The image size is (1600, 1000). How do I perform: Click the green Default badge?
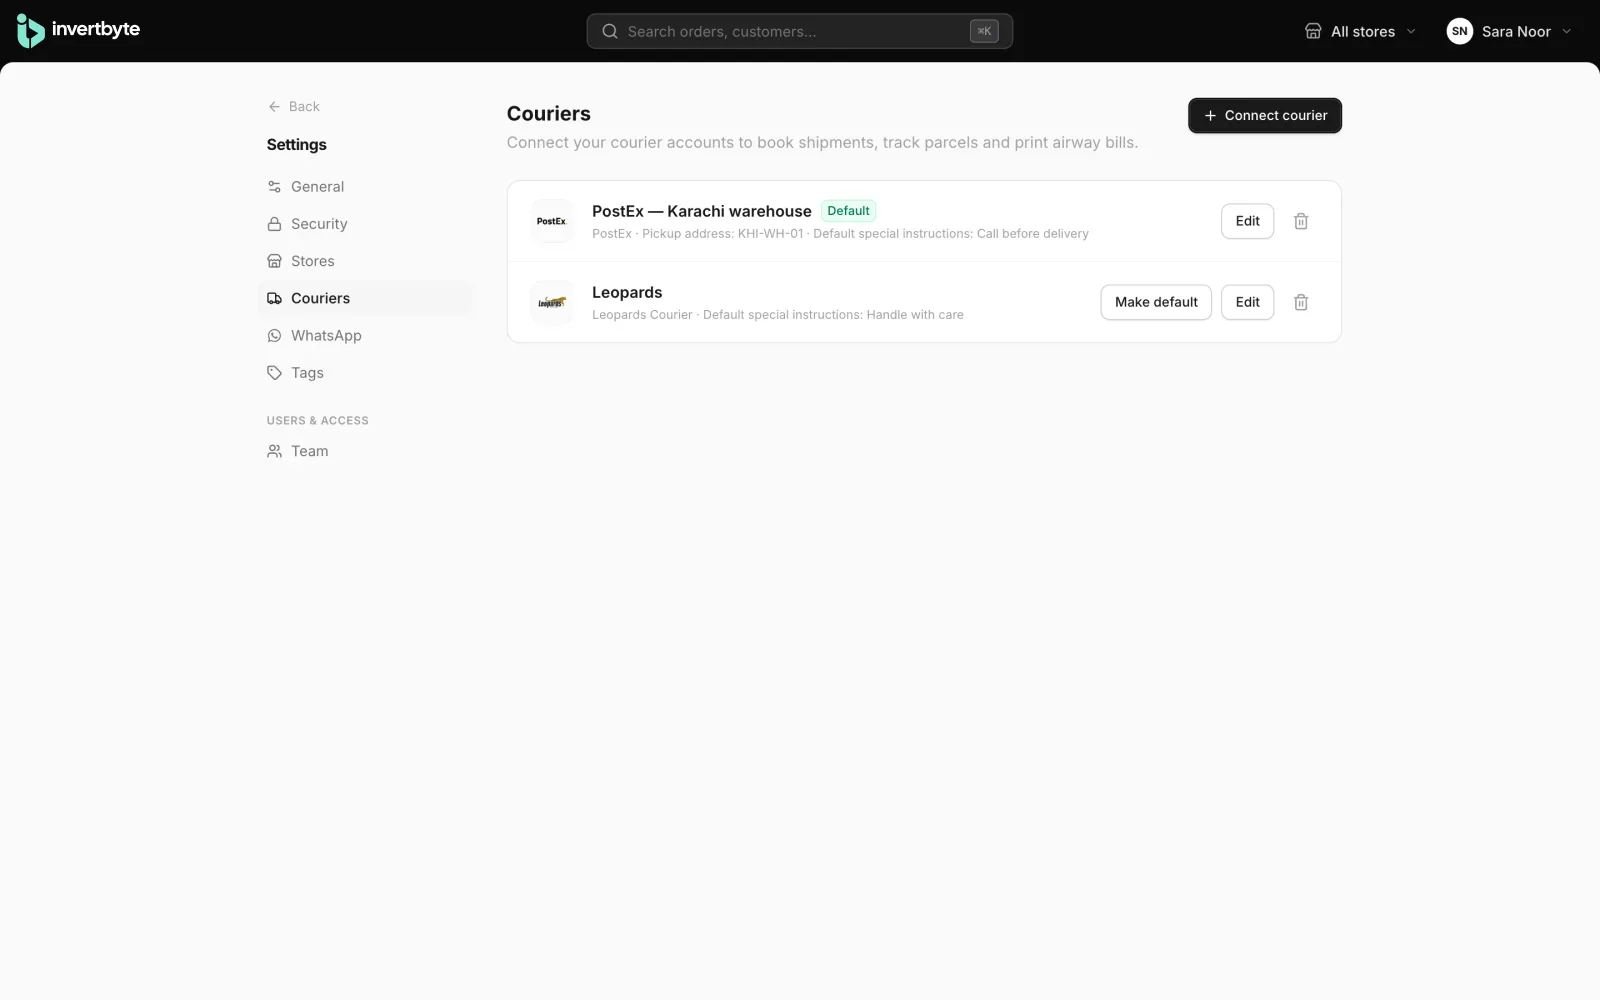(848, 211)
